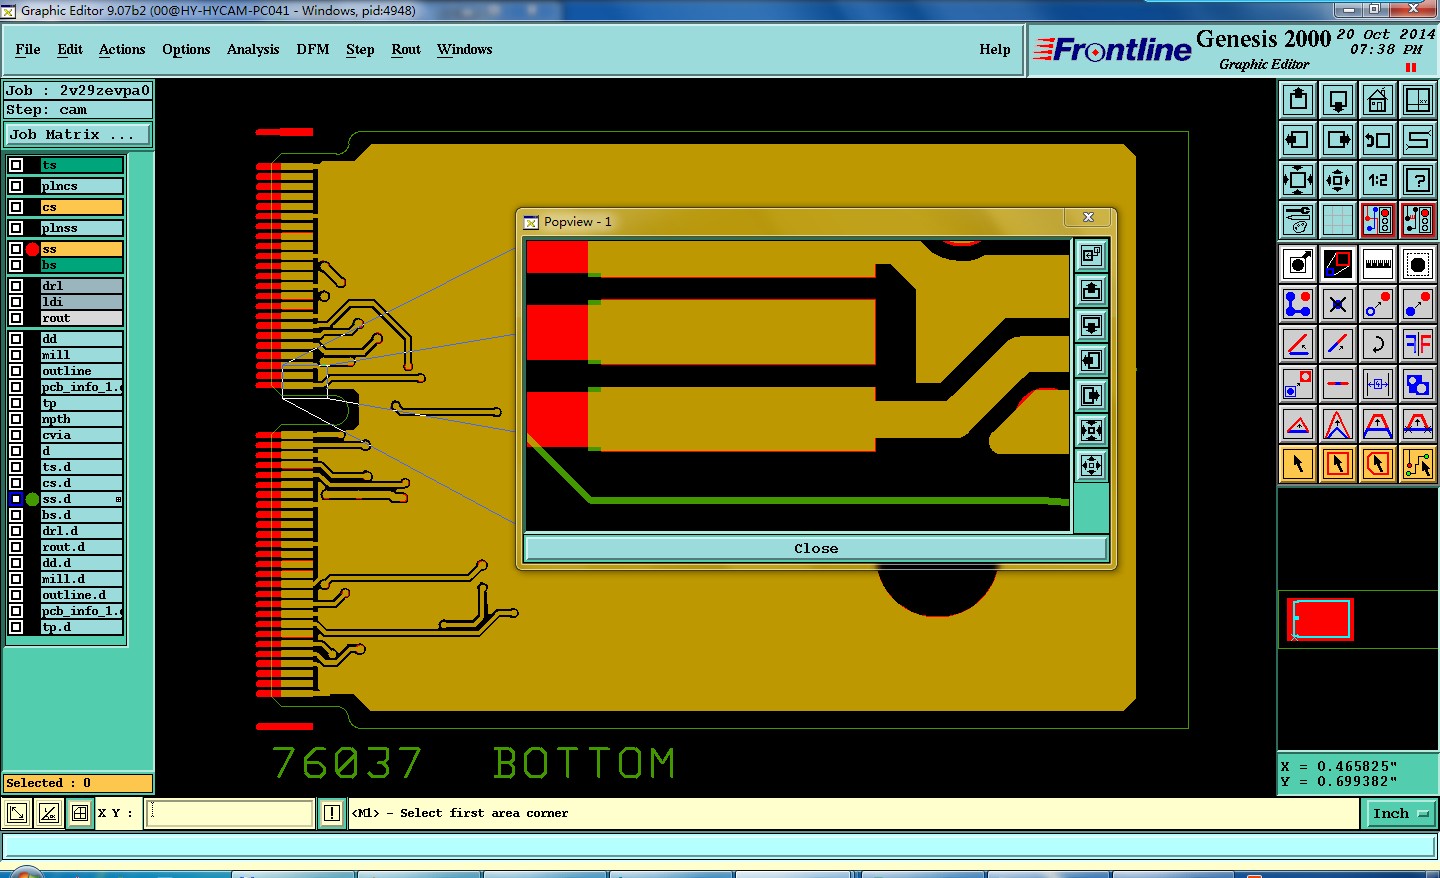Toggle the ts layer checkbox
The width and height of the screenshot is (1440, 878).
tap(16, 165)
